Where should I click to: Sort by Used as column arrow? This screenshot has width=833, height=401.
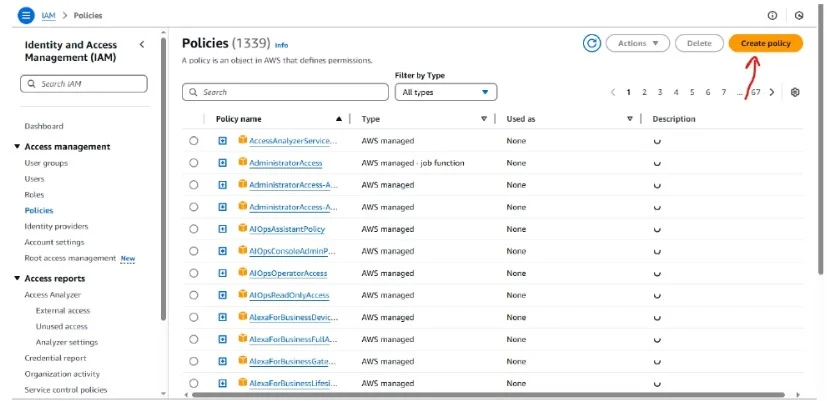click(630, 119)
